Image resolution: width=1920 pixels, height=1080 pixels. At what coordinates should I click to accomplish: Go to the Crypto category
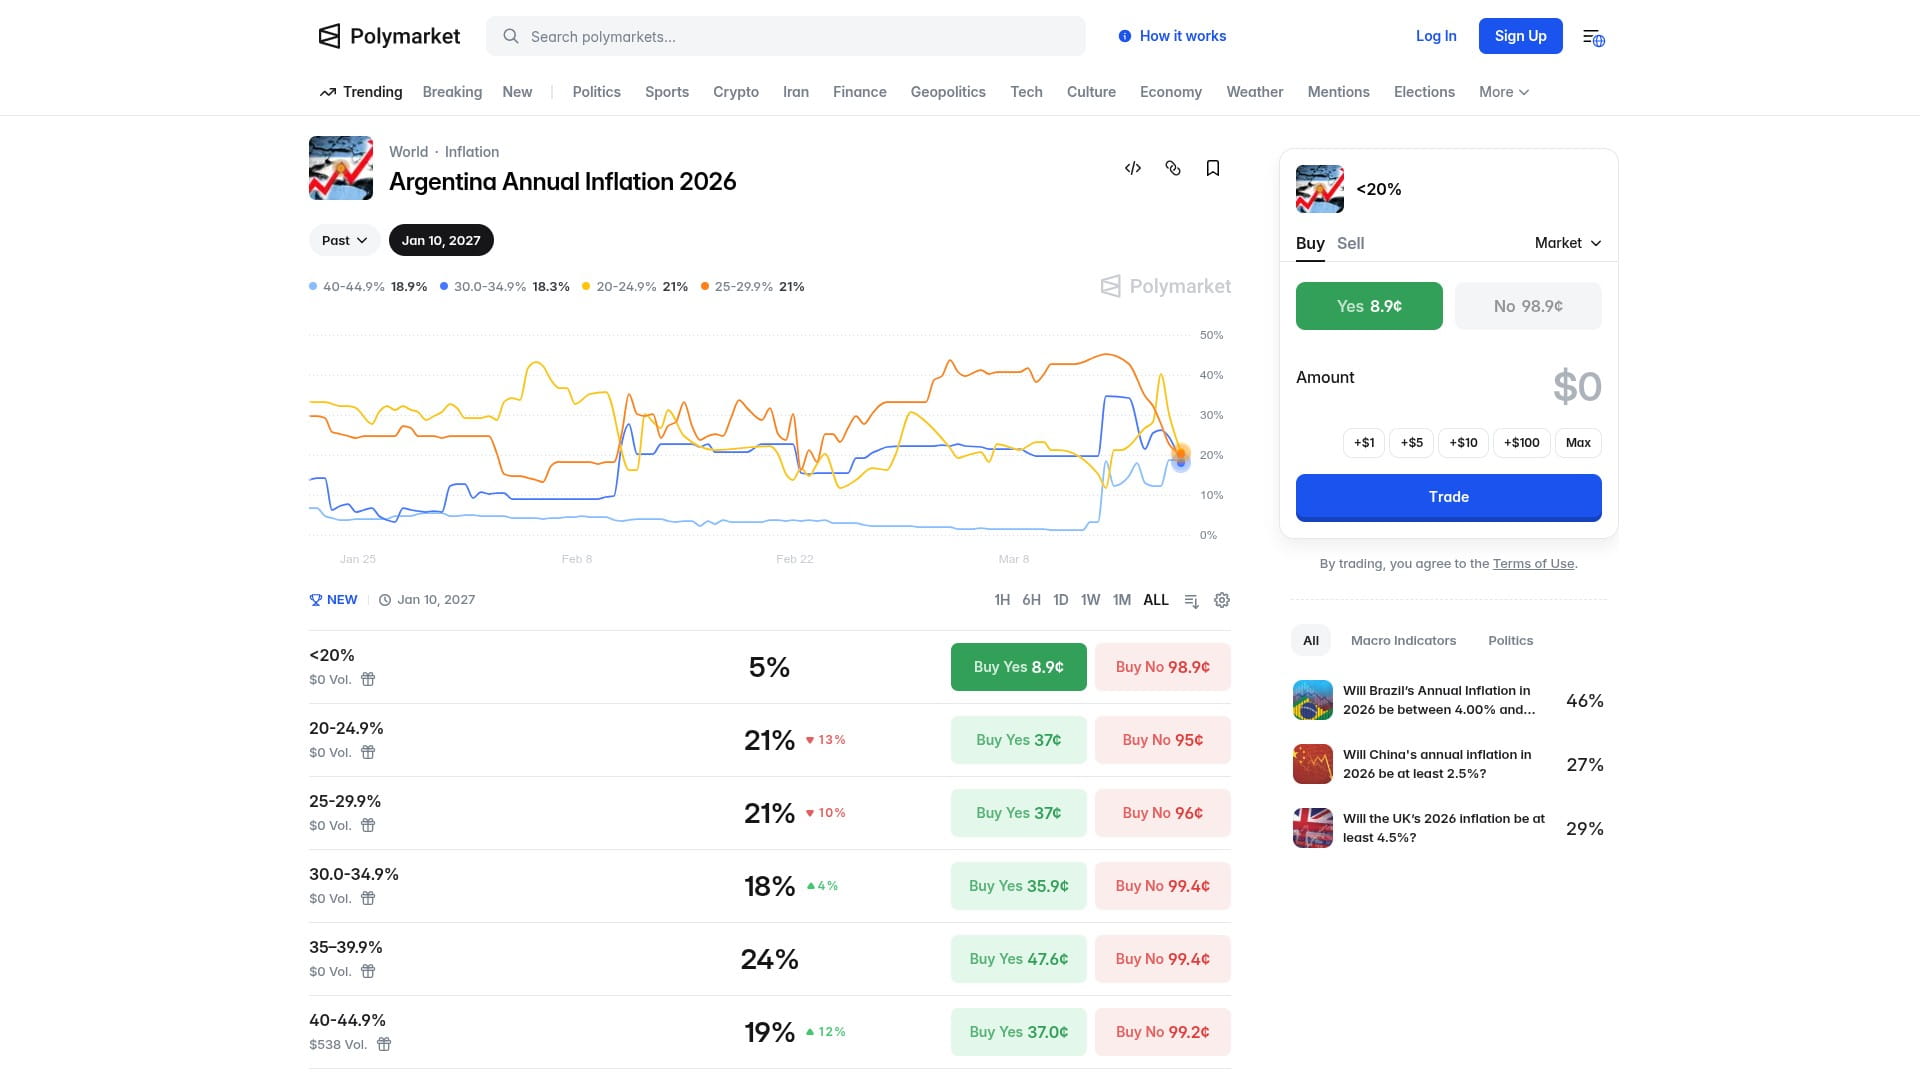pyautogui.click(x=736, y=92)
